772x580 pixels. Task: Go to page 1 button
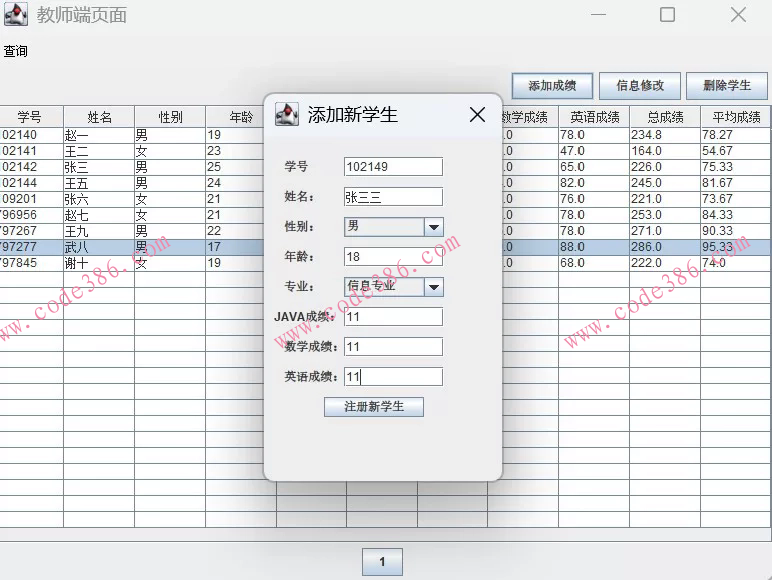tap(382, 562)
